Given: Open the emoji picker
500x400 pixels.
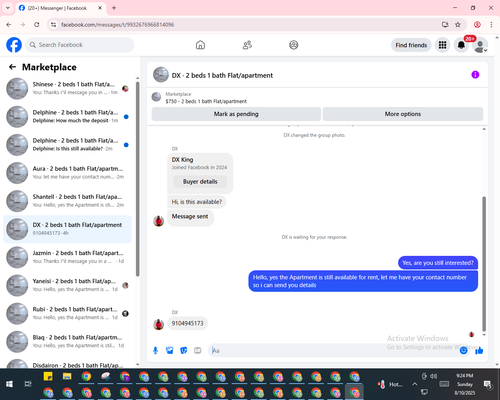Looking at the screenshot, I should (463, 350).
